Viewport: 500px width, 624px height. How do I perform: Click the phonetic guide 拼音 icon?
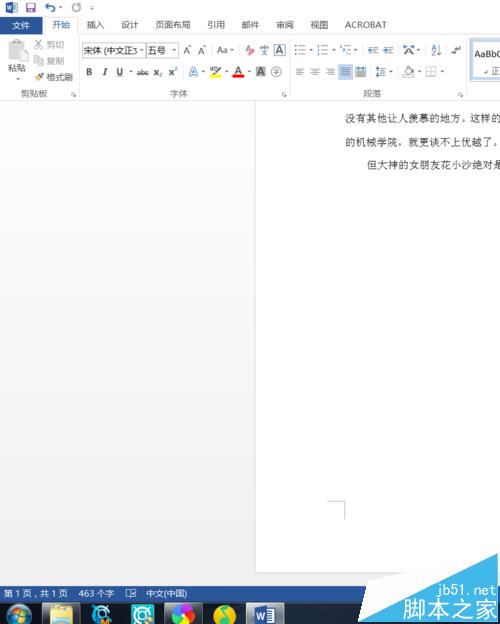264,50
